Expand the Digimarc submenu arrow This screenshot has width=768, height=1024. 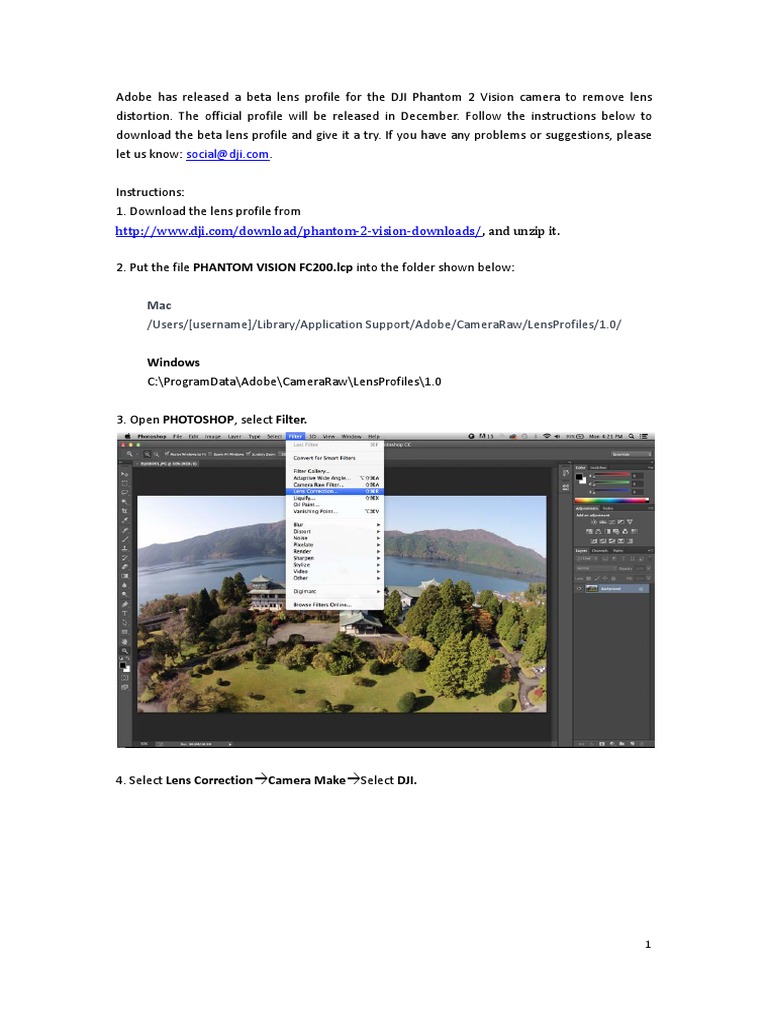(379, 591)
